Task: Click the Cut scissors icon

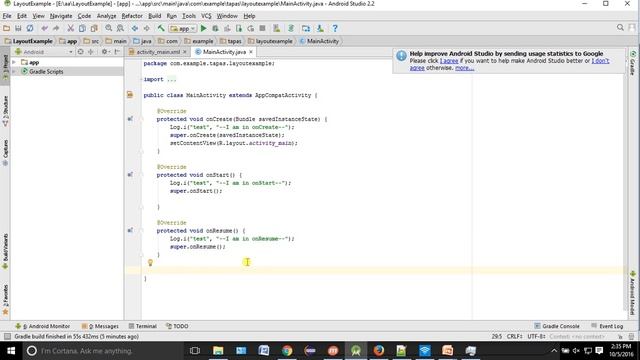Action: (x=71, y=29)
